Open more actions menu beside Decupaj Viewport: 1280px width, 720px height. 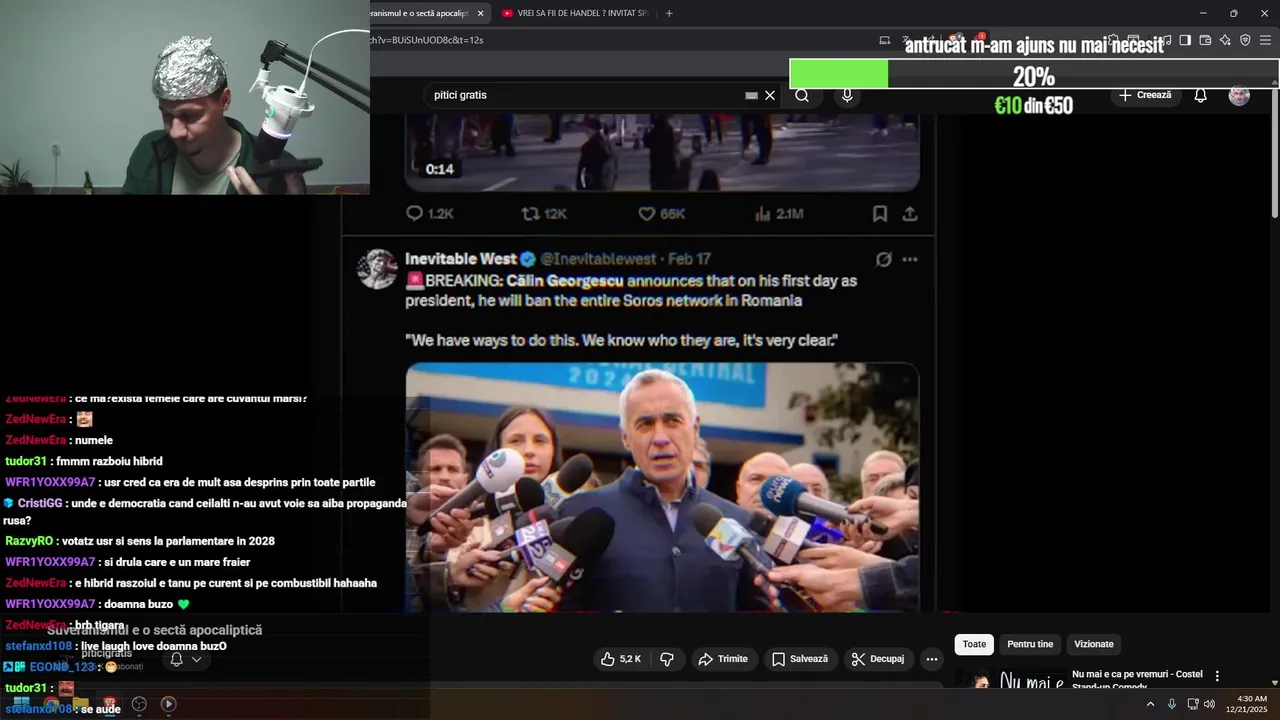[932, 659]
